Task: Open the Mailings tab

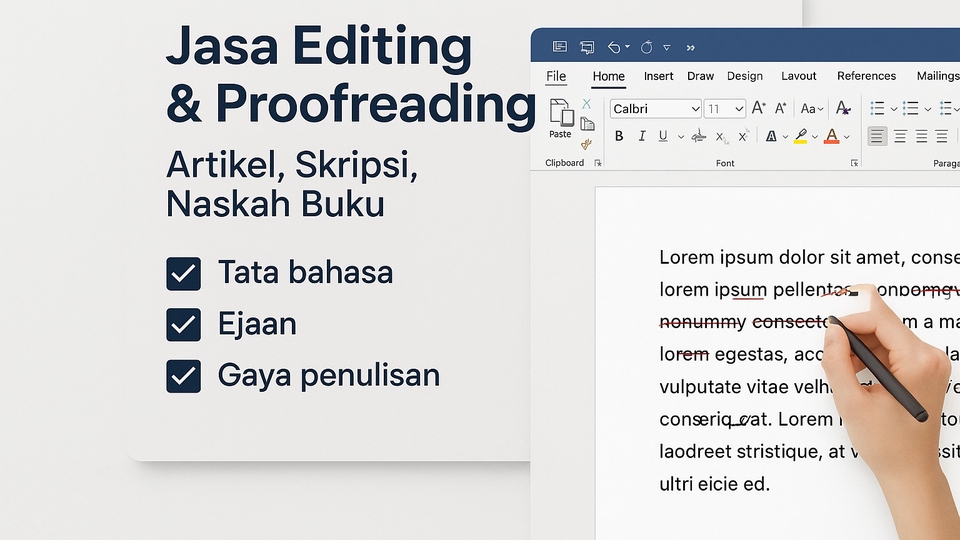Action: 938,76
